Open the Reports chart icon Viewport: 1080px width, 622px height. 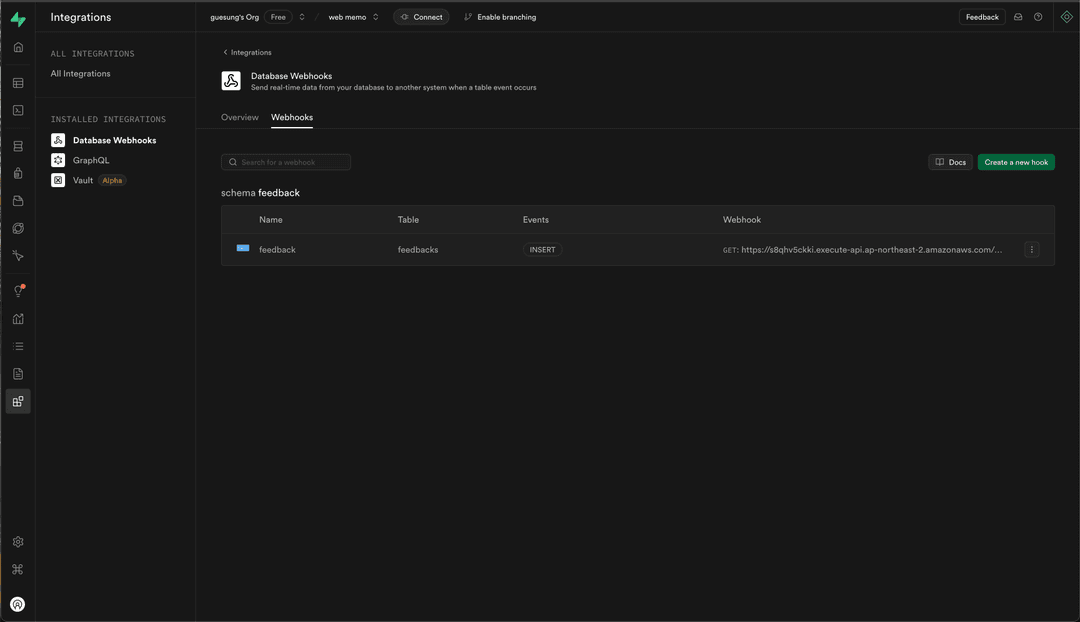(18, 319)
